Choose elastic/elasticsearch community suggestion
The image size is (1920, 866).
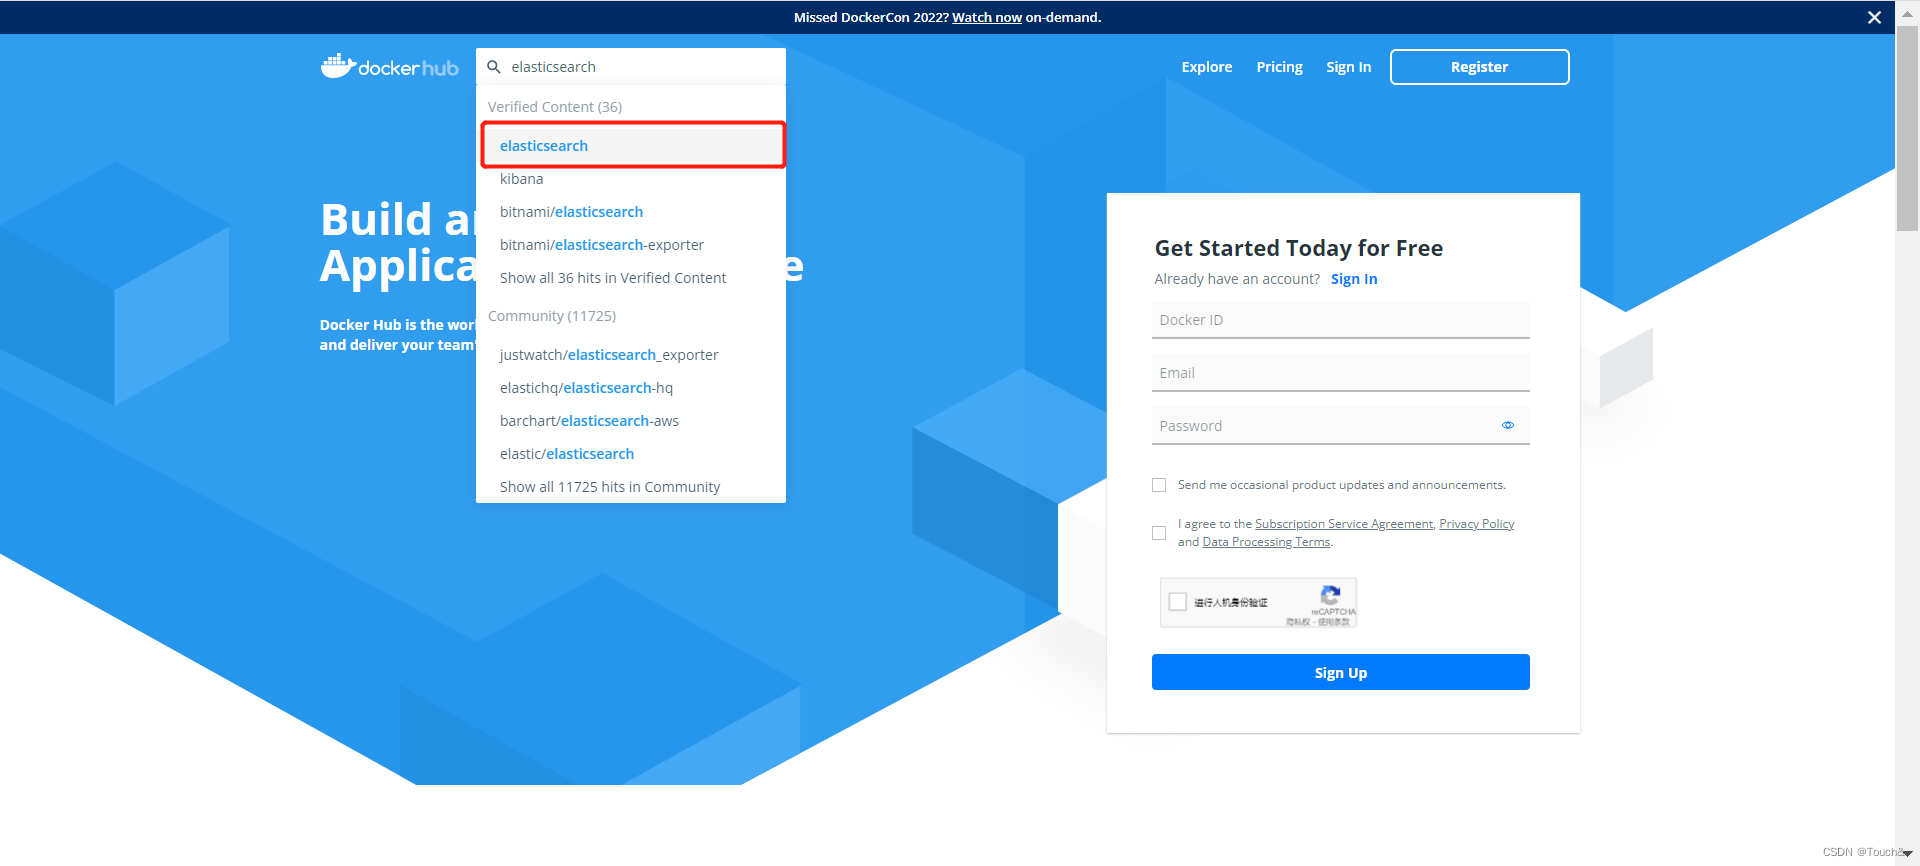pos(631,454)
